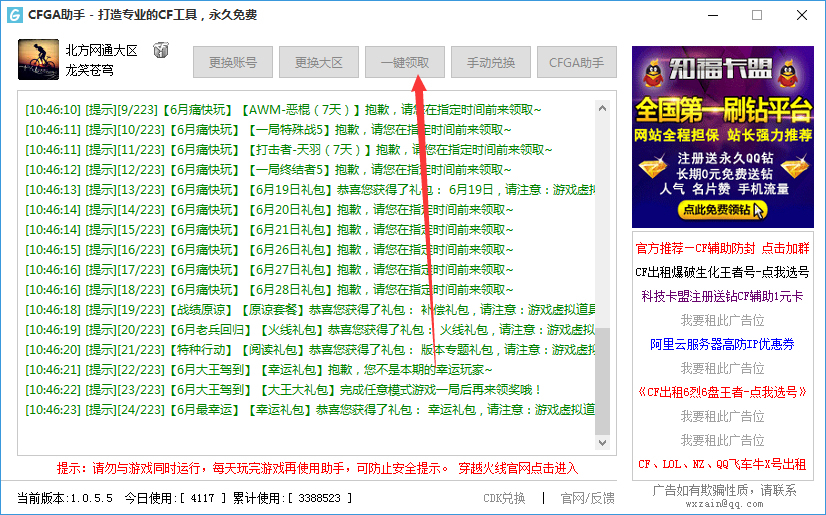Click scrollbar down arrow in log

point(603,443)
